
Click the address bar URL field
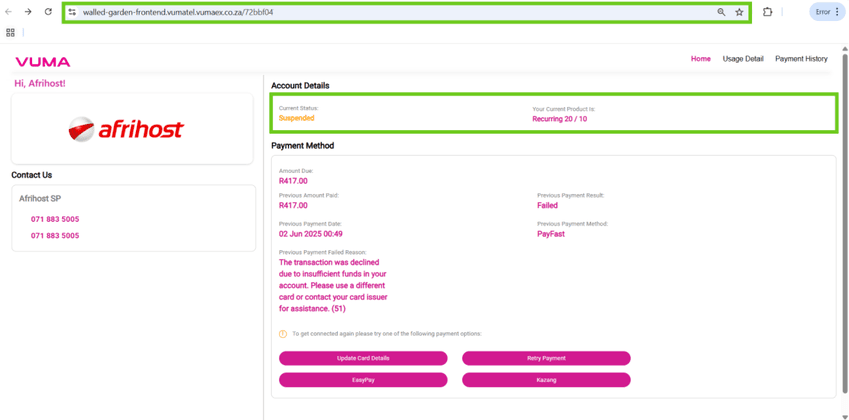[x=390, y=12]
